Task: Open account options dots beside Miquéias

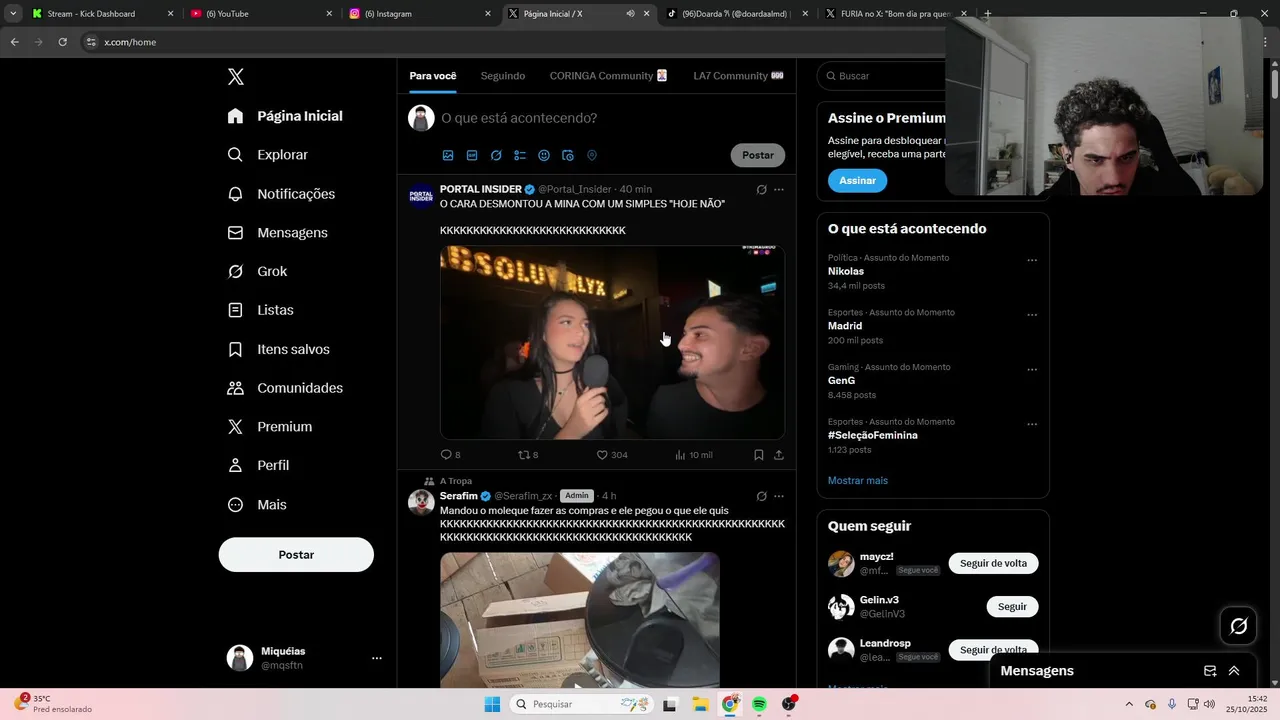Action: pos(377,658)
